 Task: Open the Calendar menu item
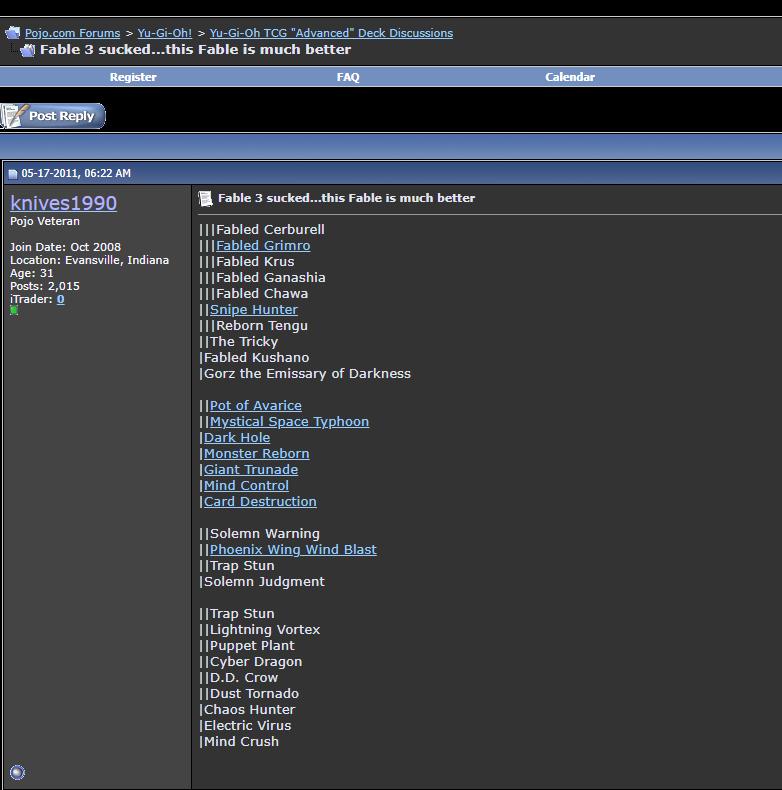[570, 77]
